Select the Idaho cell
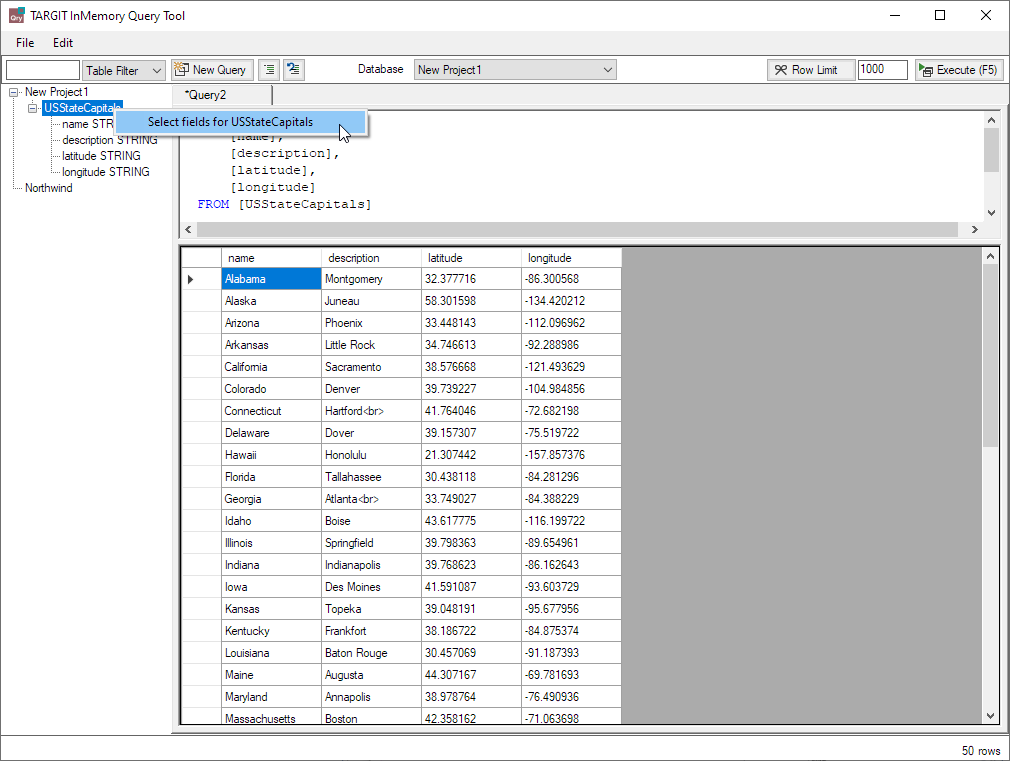Screen dimensions: 1010x761 pyautogui.click(x=271, y=521)
